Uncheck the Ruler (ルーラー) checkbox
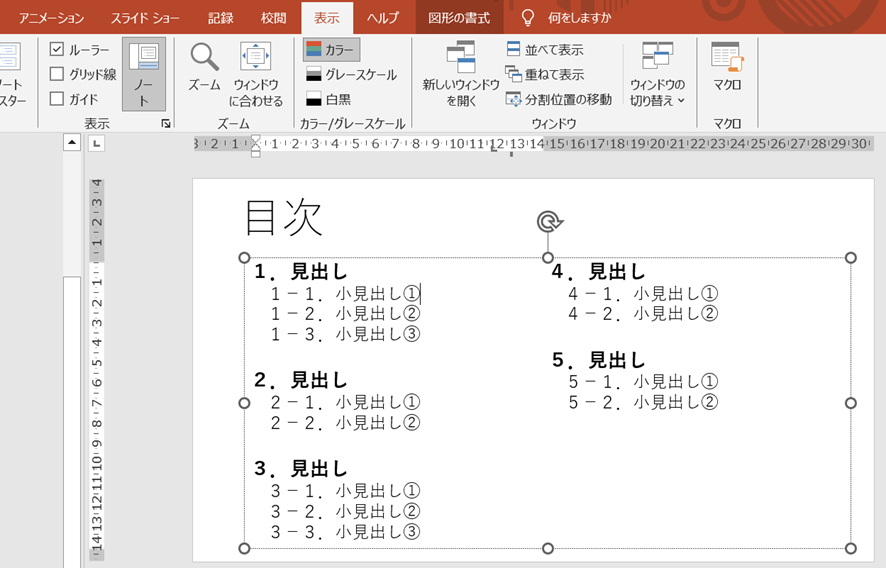This screenshot has height=568, width=886. point(57,49)
